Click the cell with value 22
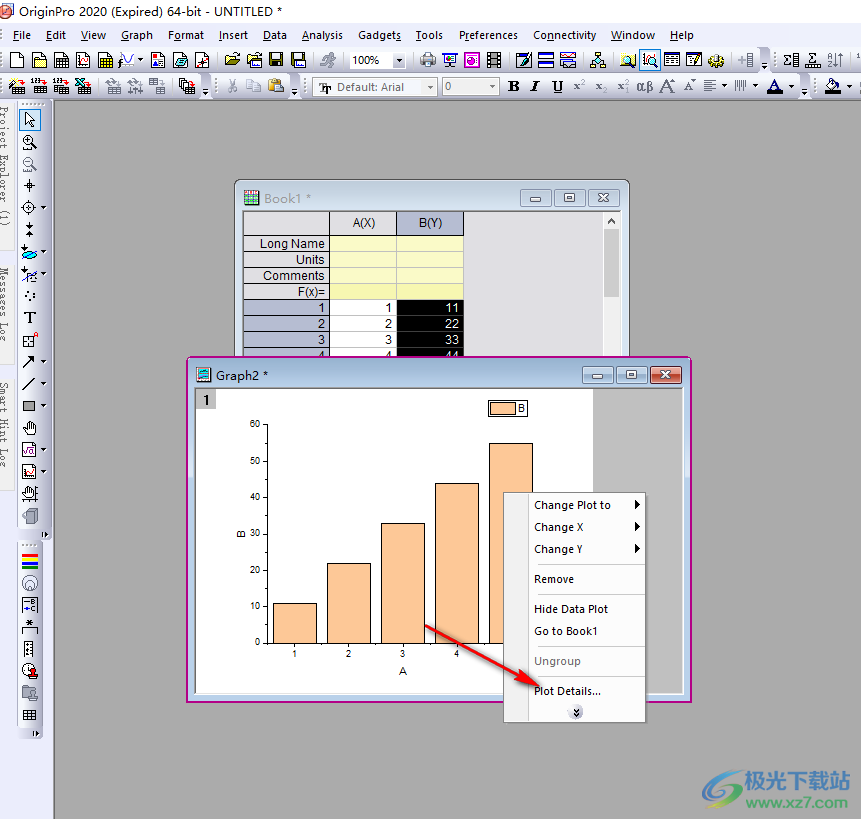The image size is (861, 819). click(x=430, y=323)
